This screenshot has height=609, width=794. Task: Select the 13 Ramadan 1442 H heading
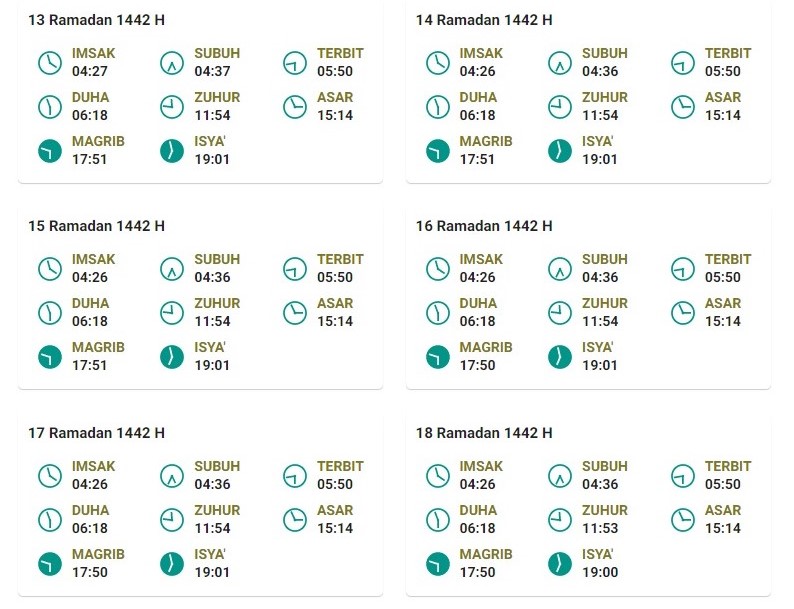coord(96,20)
